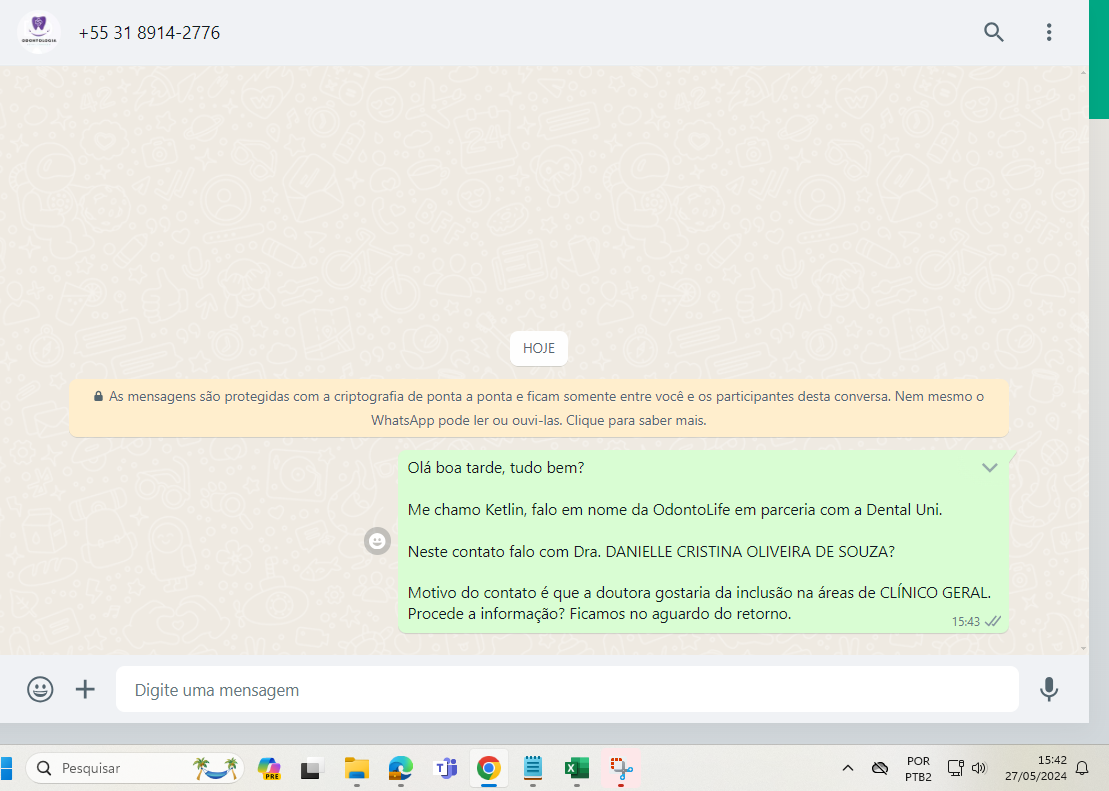Click the line mentioning DANIELLE CRISTINA OLIVEIRA DE SOUZA
The height and width of the screenshot is (791, 1109).
tap(651, 551)
